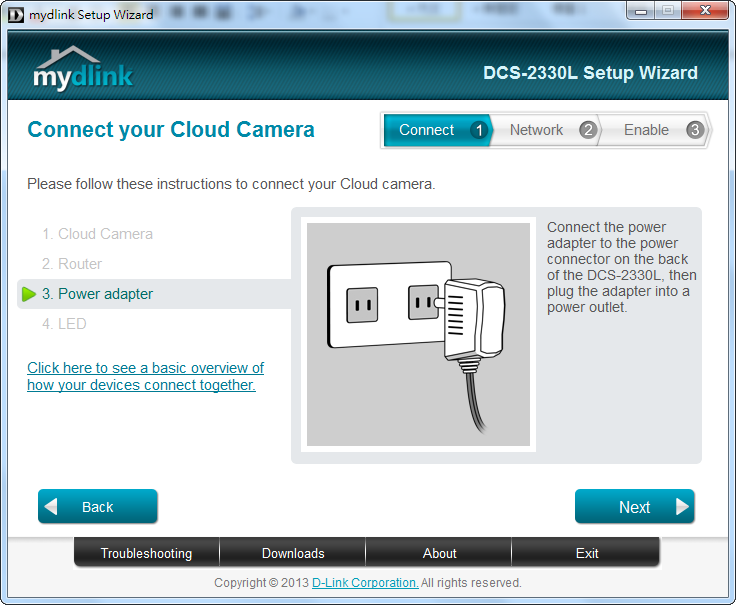Click the left arrow on Back button

pos(52,507)
